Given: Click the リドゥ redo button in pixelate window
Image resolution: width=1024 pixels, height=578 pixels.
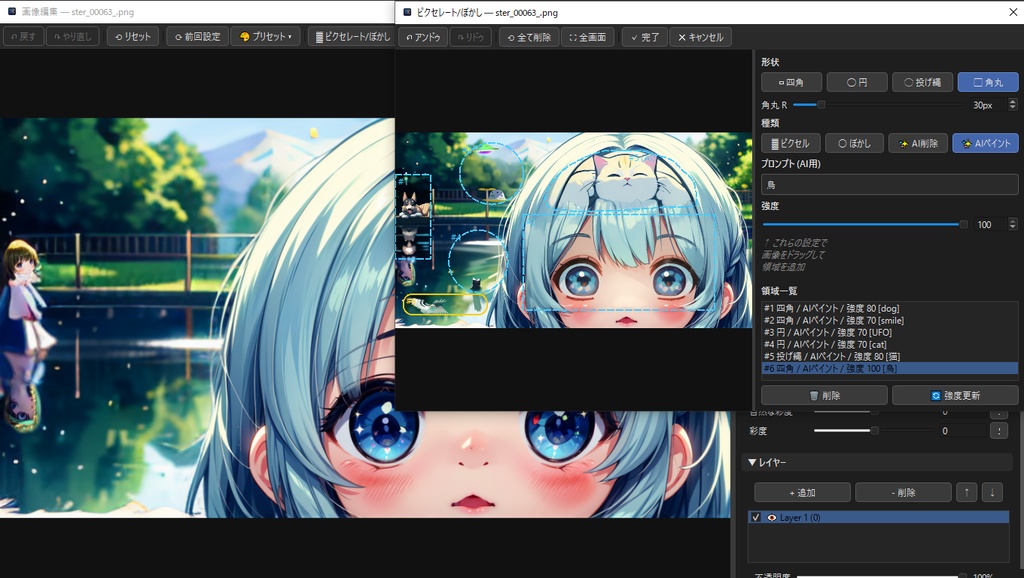Looking at the screenshot, I should point(470,37).
